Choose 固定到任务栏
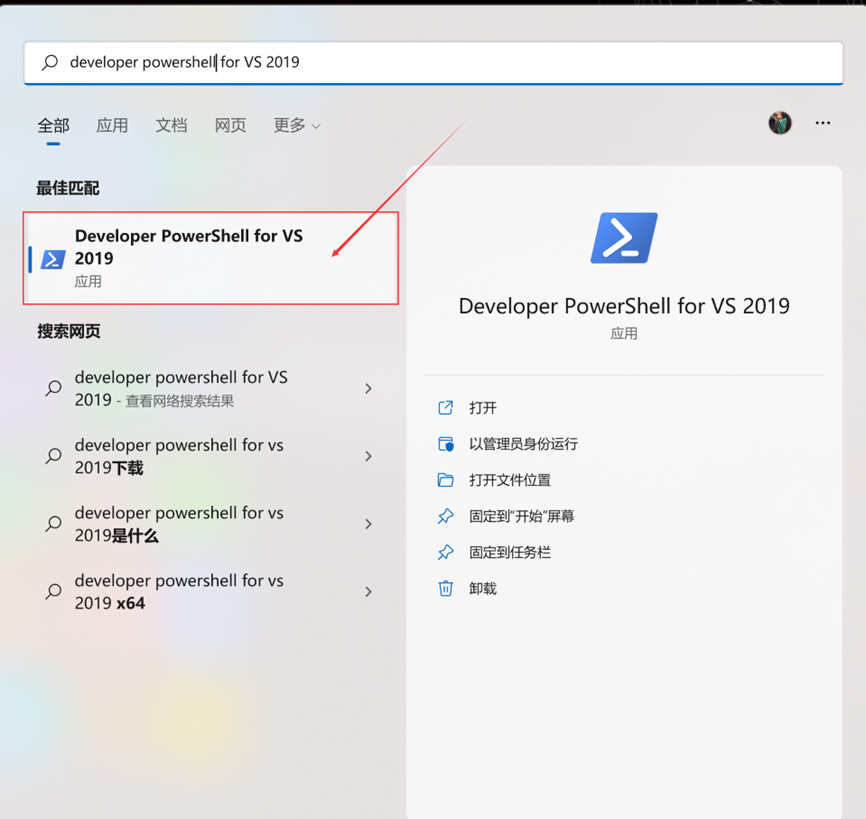 coord(510,552)
